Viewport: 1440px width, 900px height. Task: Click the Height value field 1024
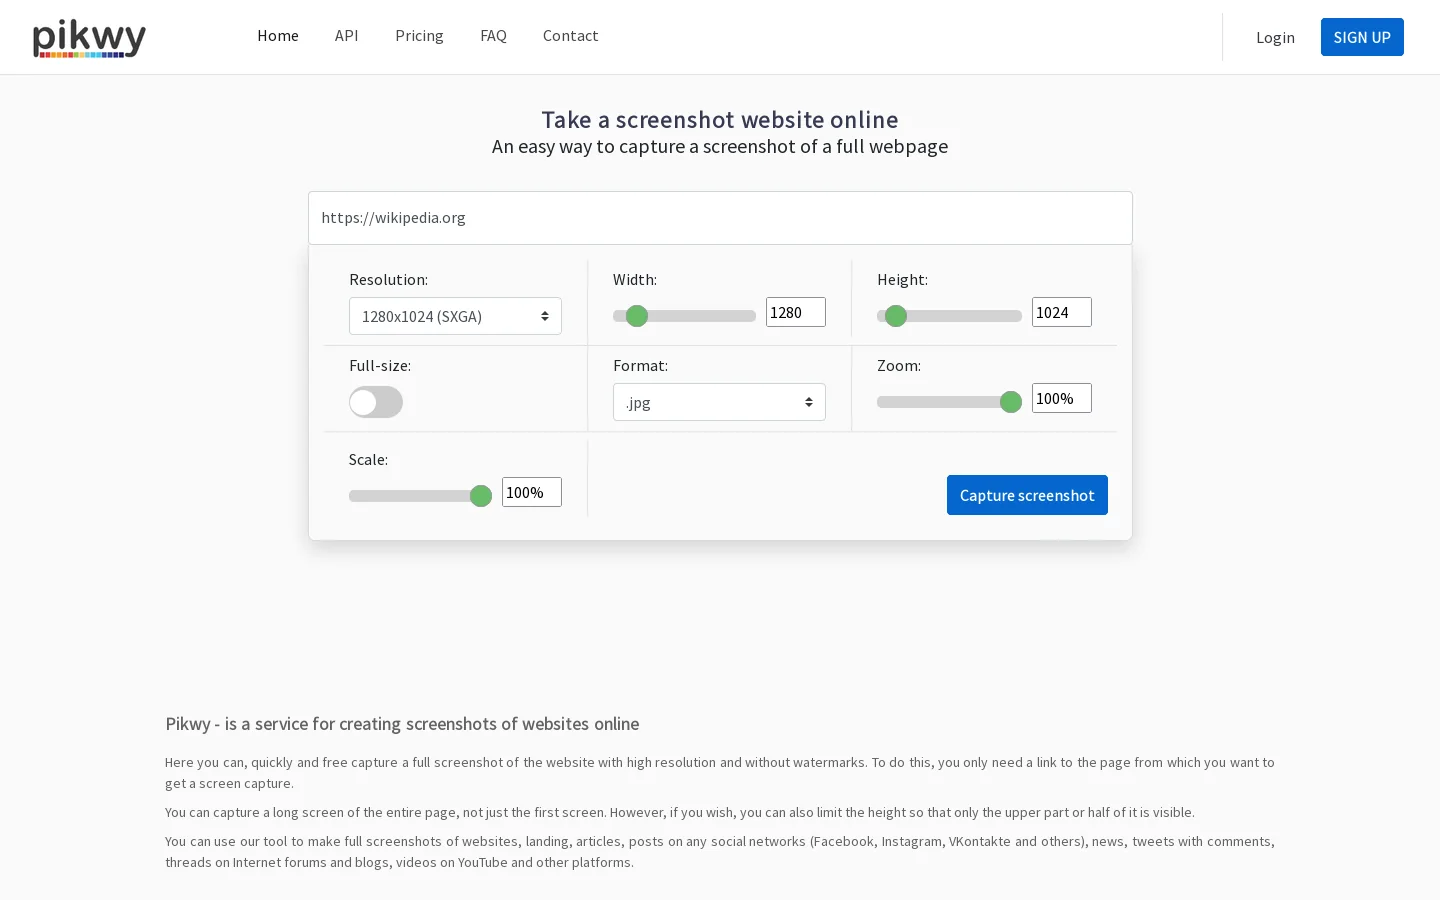(x=1062, y=312)
